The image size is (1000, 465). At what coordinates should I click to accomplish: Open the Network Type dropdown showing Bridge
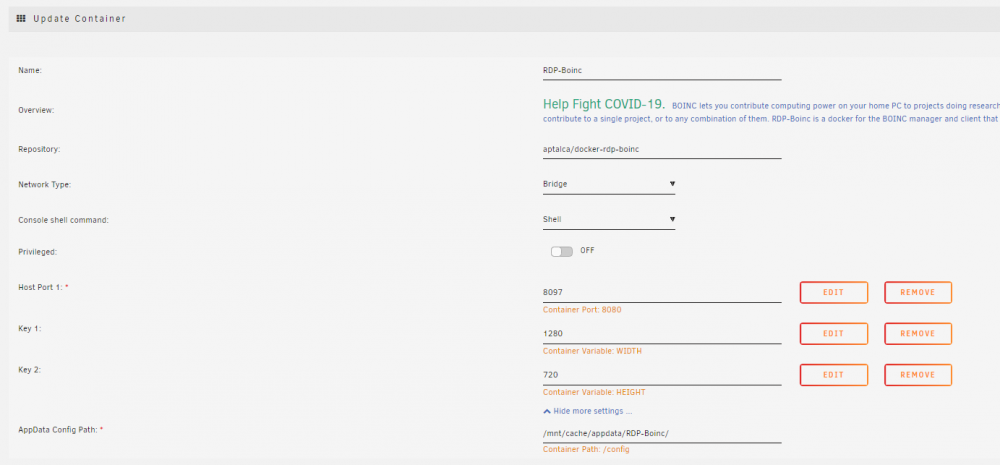click(x=608, y=184)
